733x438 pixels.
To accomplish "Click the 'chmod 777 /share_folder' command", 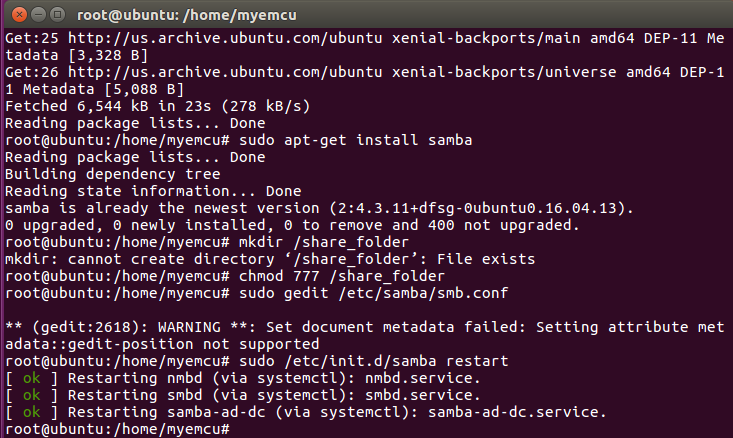I will pos(341,276).
